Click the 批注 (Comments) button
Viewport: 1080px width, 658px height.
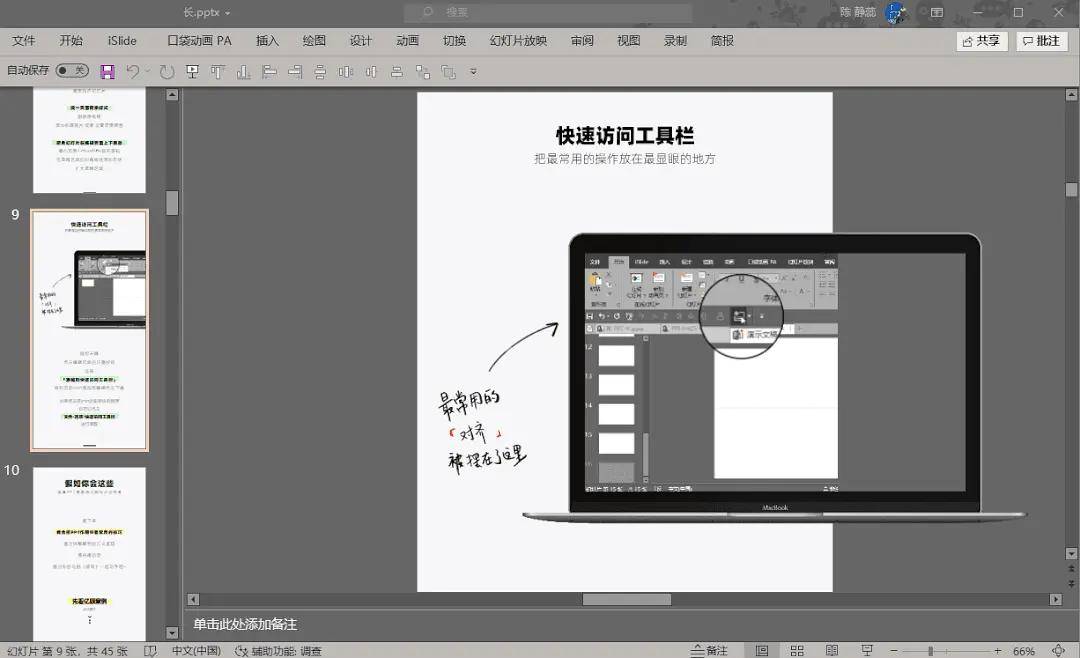(x=1041, y=41)
